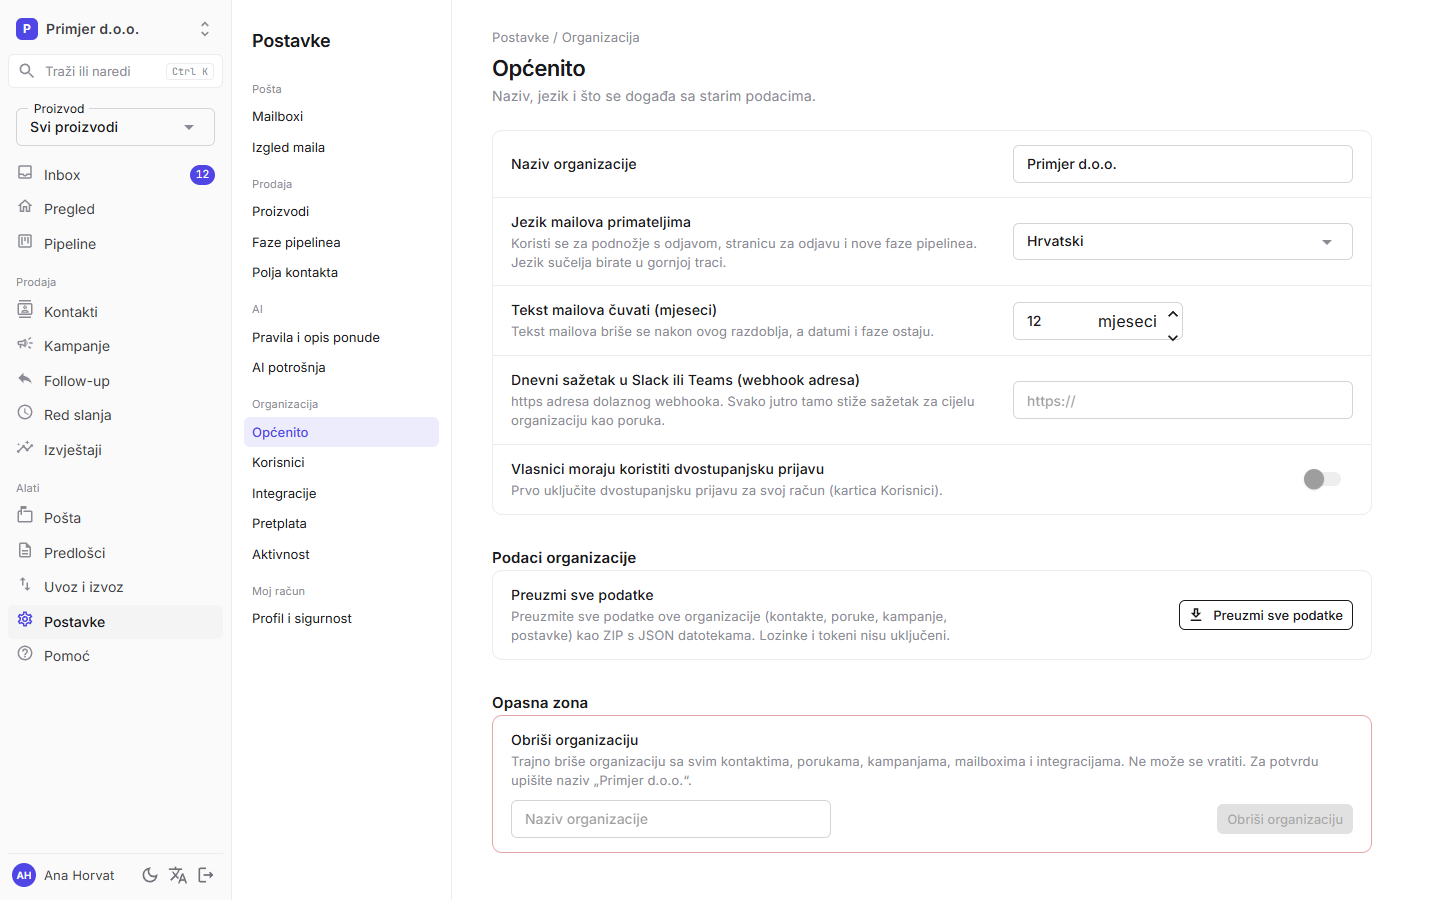Viewport: 1440px width, 900px height.
Task: Select the Kontakti contacts icon
Action: pos(25,310)
